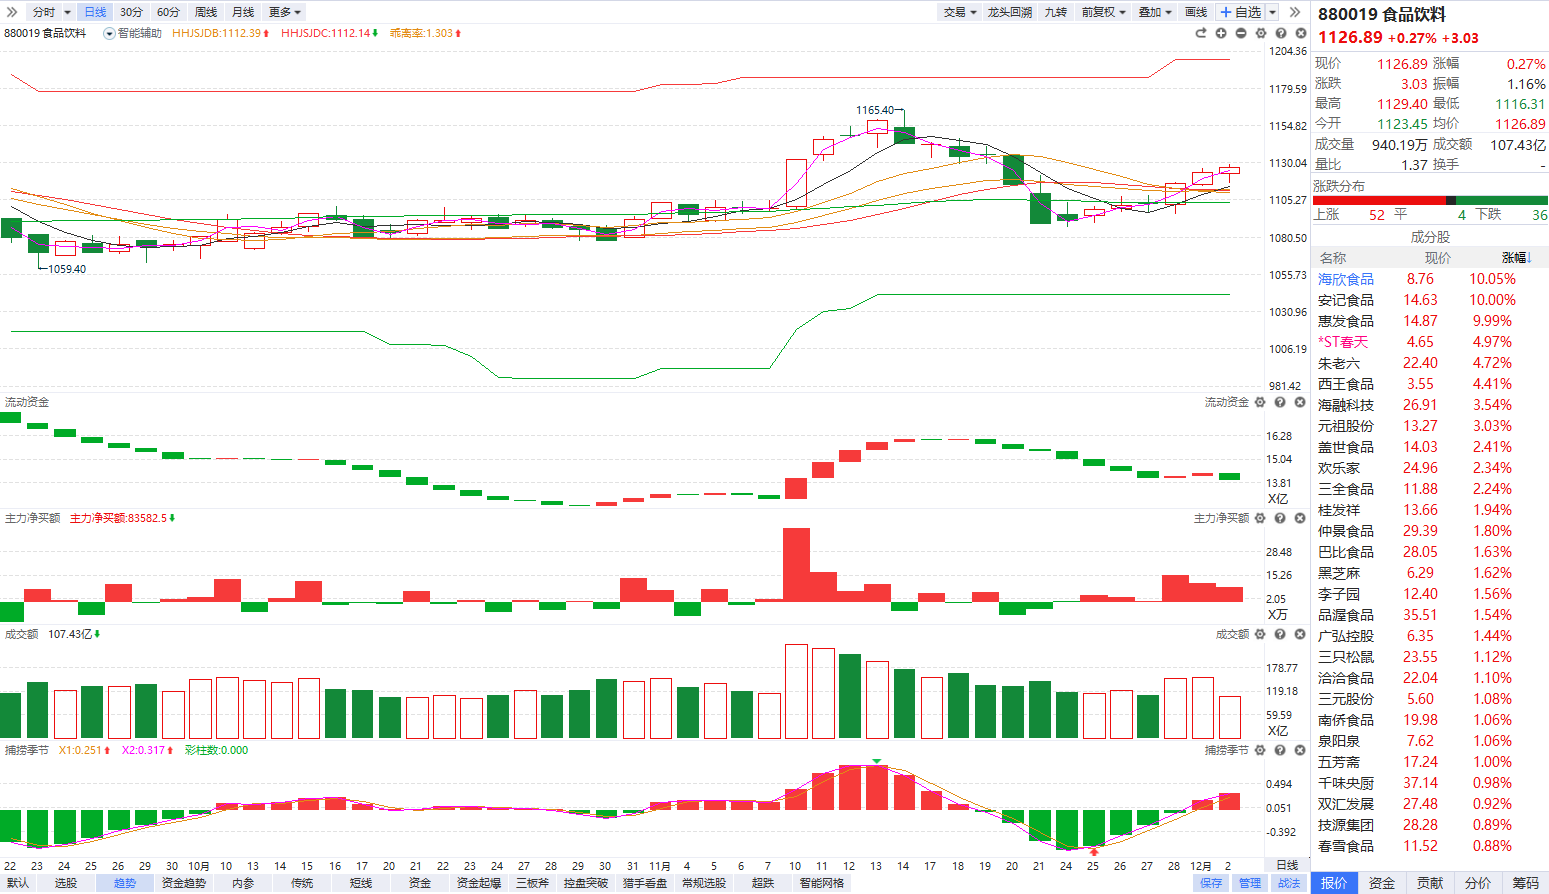Select the 分价 tab in right panel
1549x894 pixels.
(1478, 883)
